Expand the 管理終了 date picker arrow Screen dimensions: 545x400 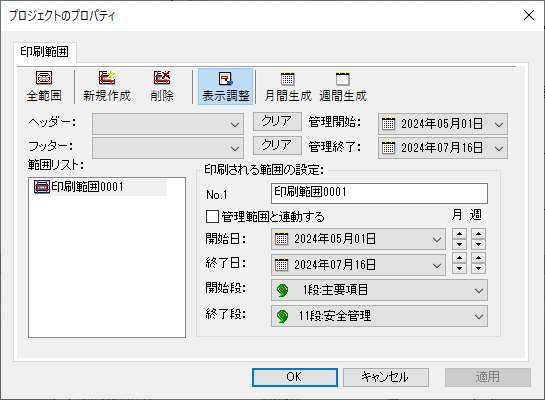pyautogui.click(x=499, y=149)
